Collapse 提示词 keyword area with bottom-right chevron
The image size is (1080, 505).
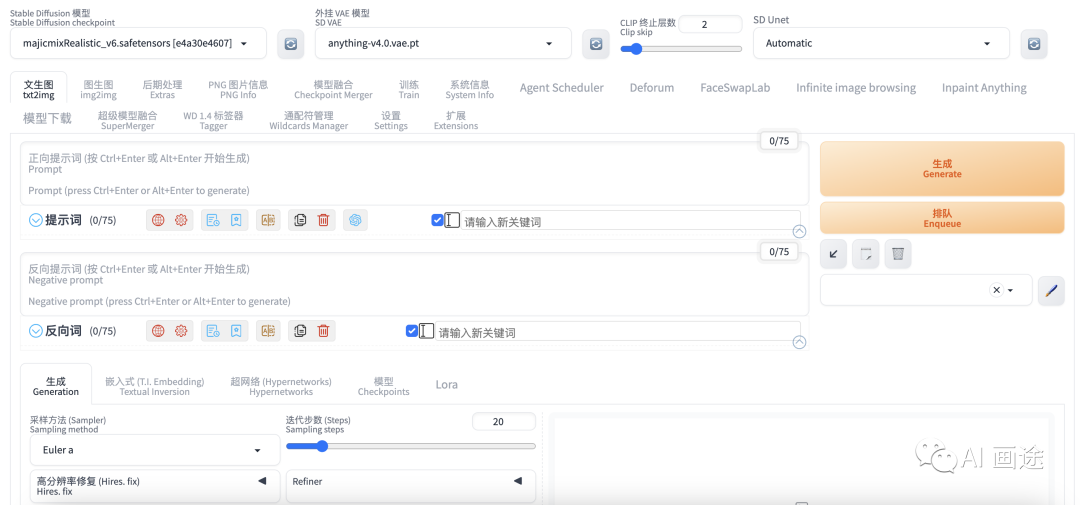click(x=800, y=231)
